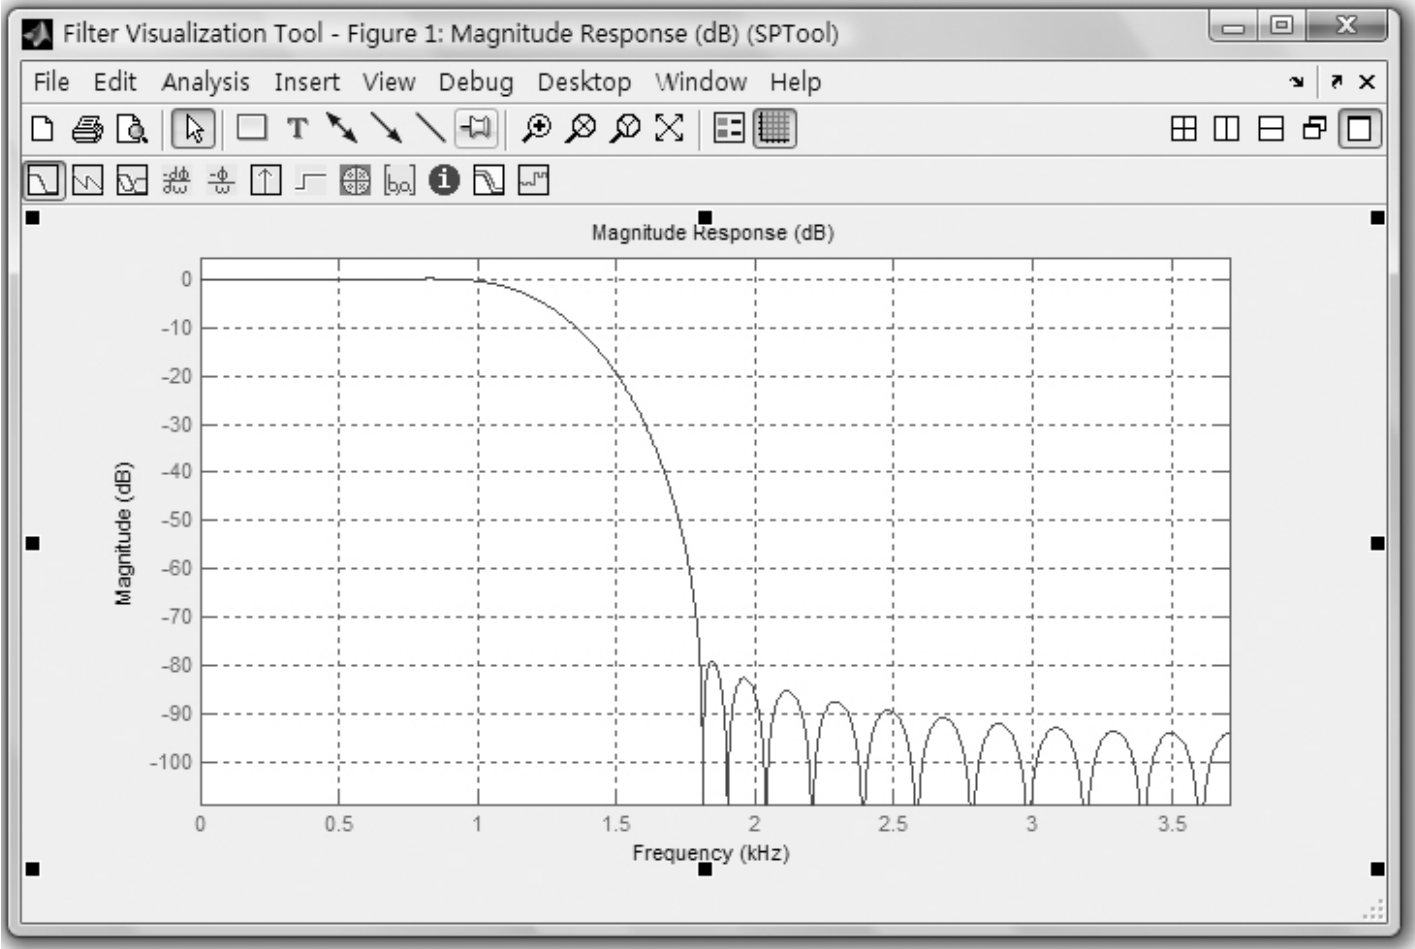Open the View menu
Viewport: 1415px width, 949px height.
tap(388, 81)
